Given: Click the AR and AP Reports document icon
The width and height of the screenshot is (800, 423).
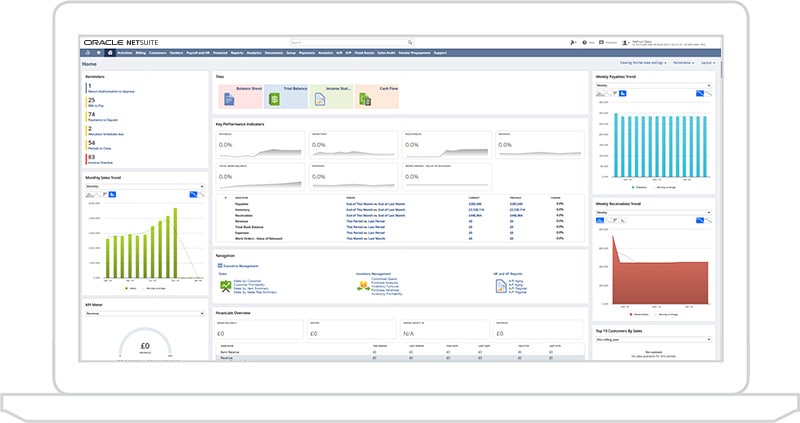Looking at the screenshot, I should (501, 286).
